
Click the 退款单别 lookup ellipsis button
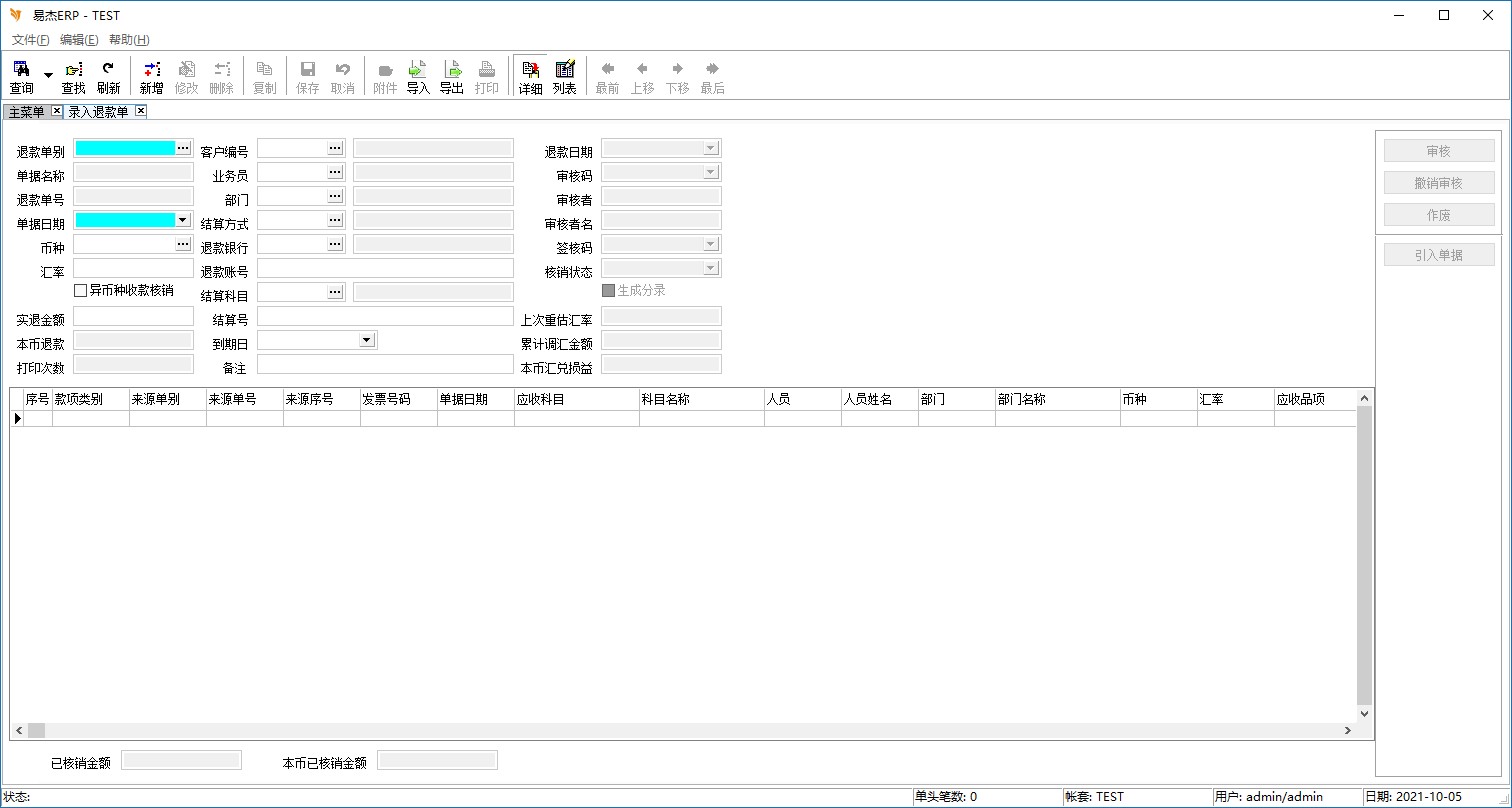tap(183, 148)
